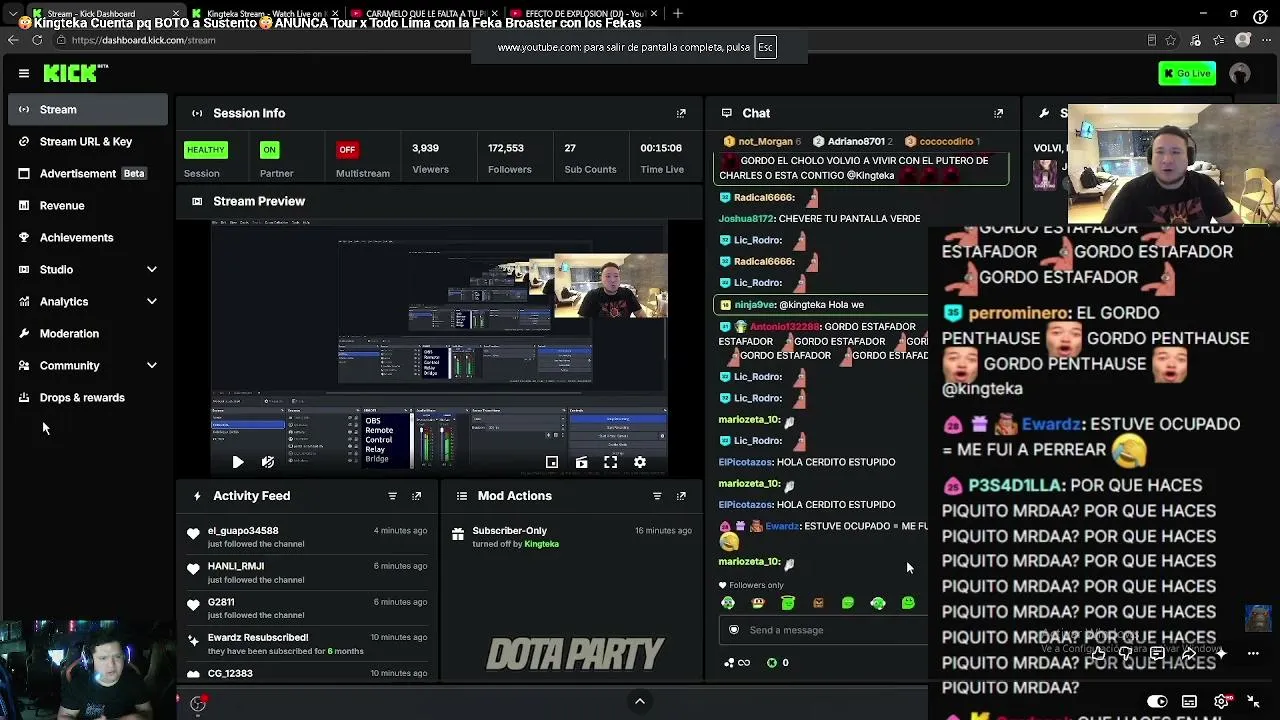Click the HEALTHY session status badge

pyautogui.click(x=205, y=150)
